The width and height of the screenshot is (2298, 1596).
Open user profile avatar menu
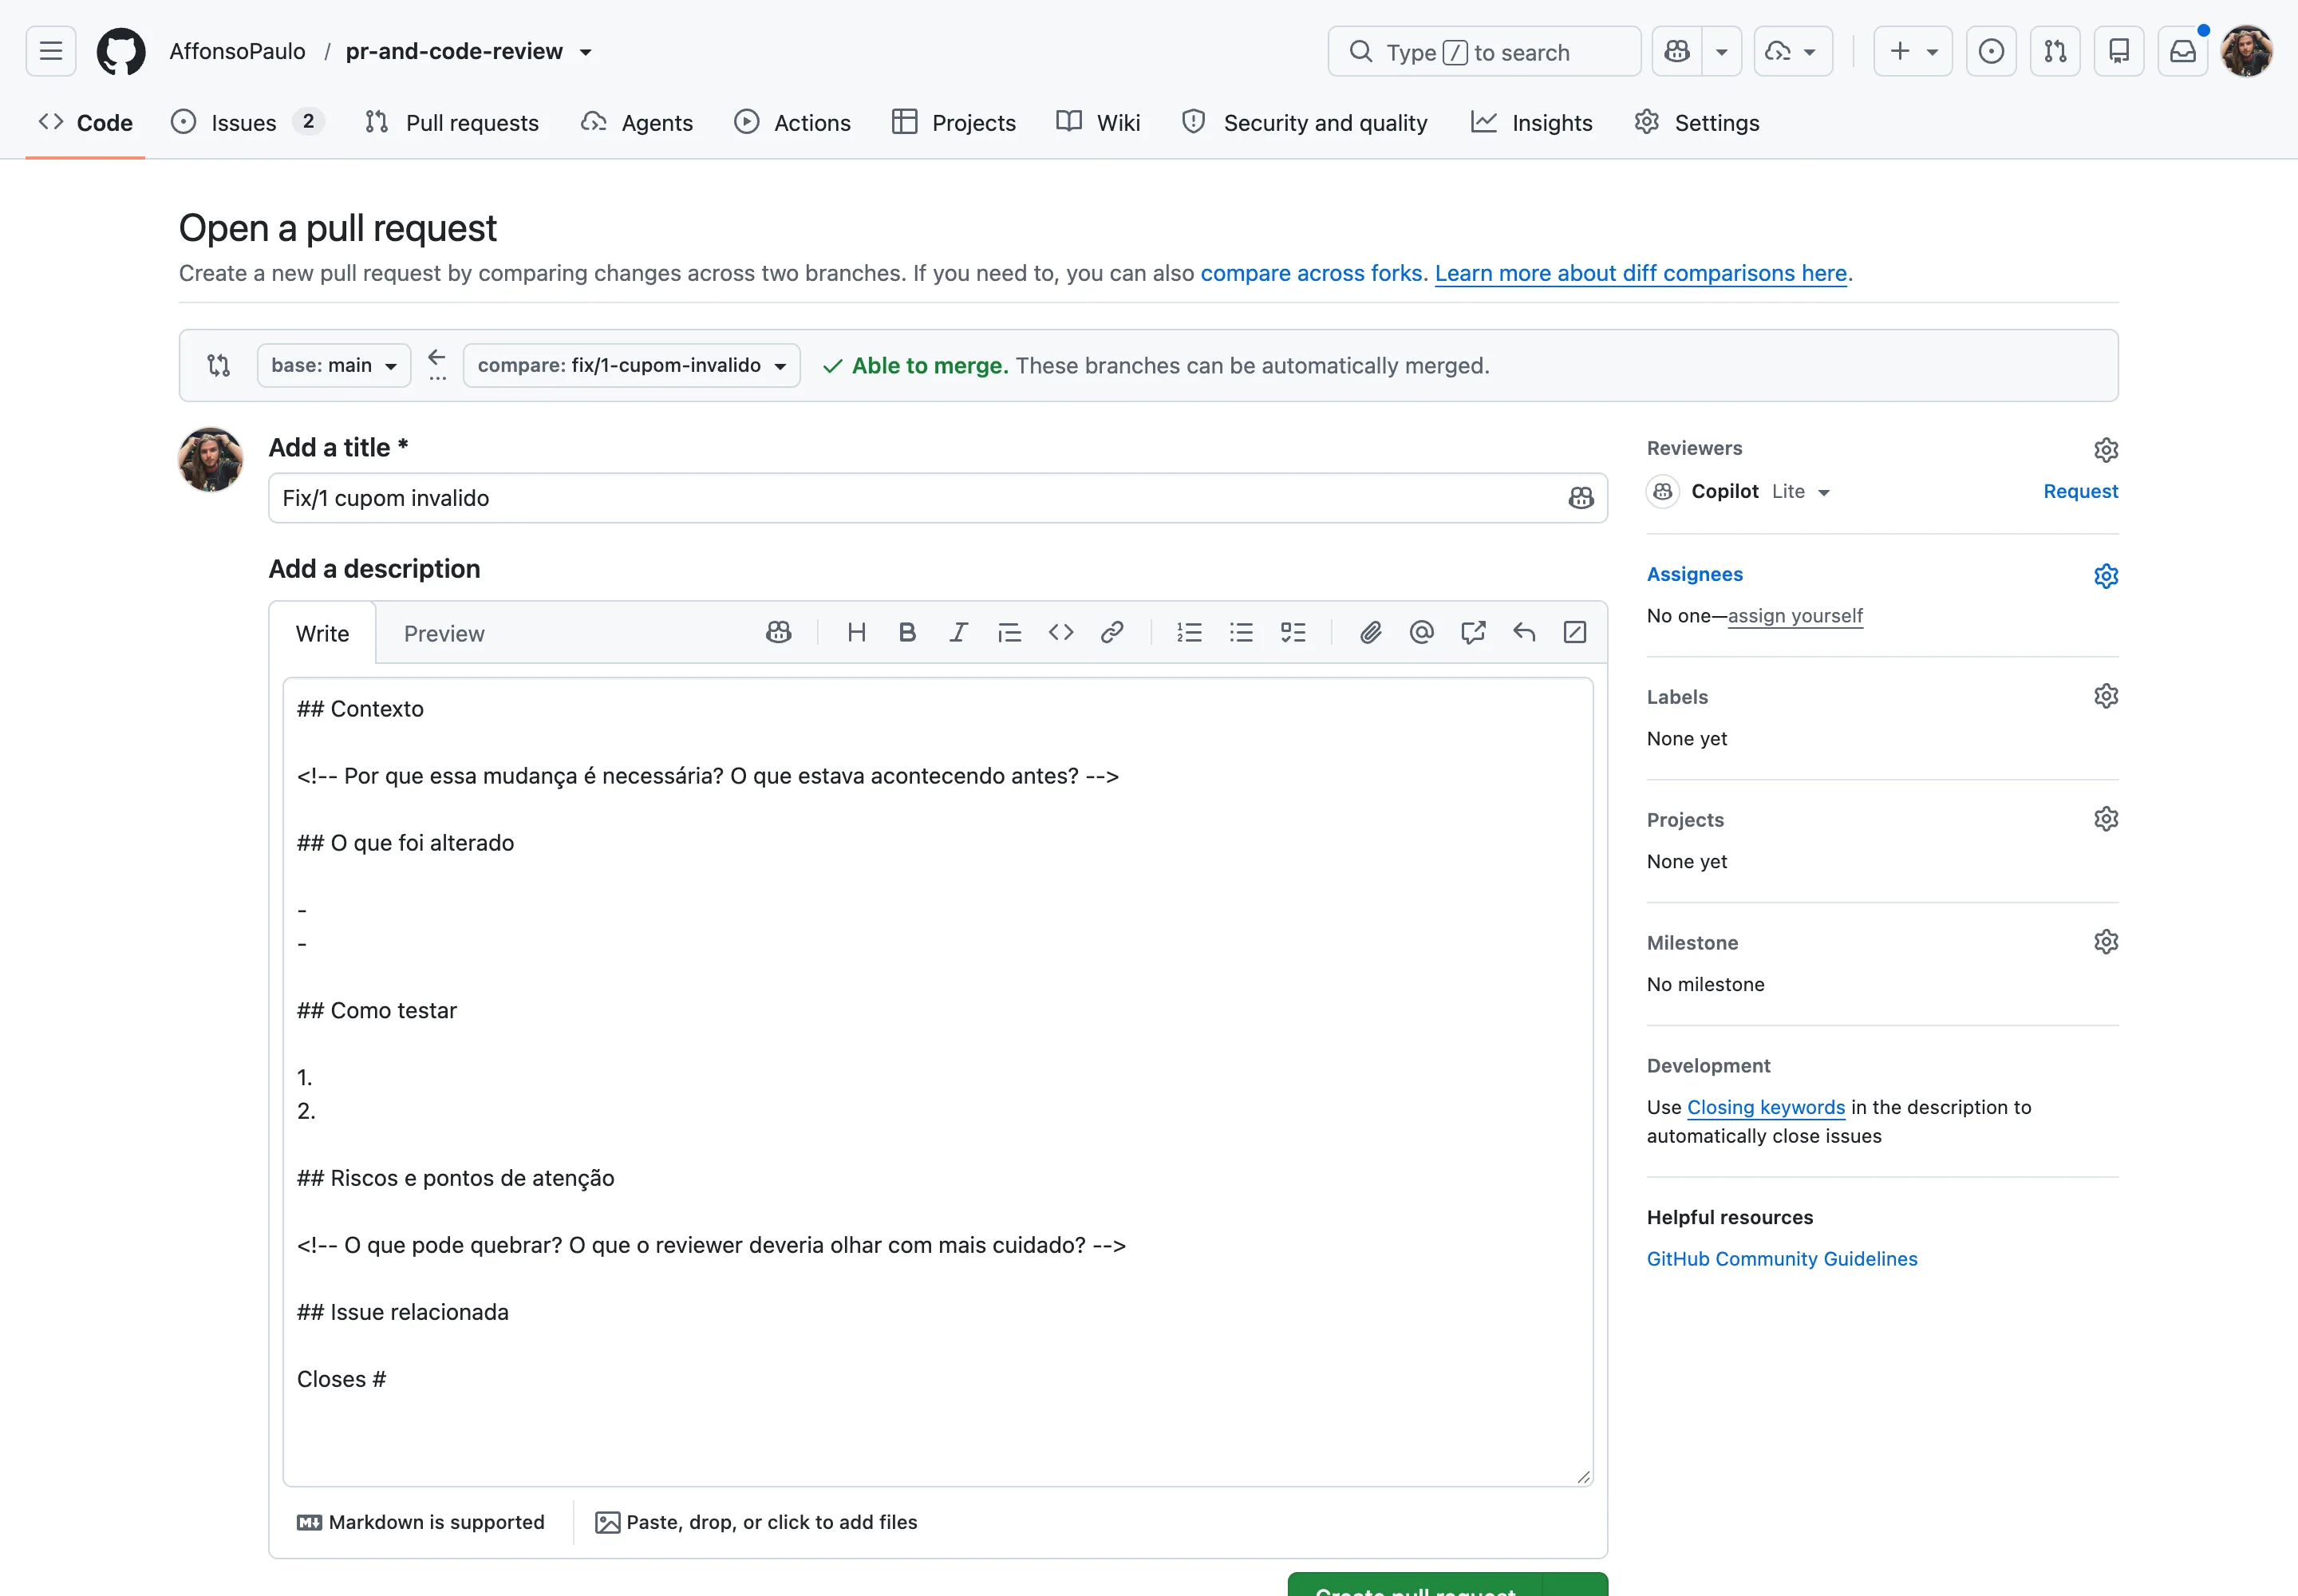coord(2247,51)
